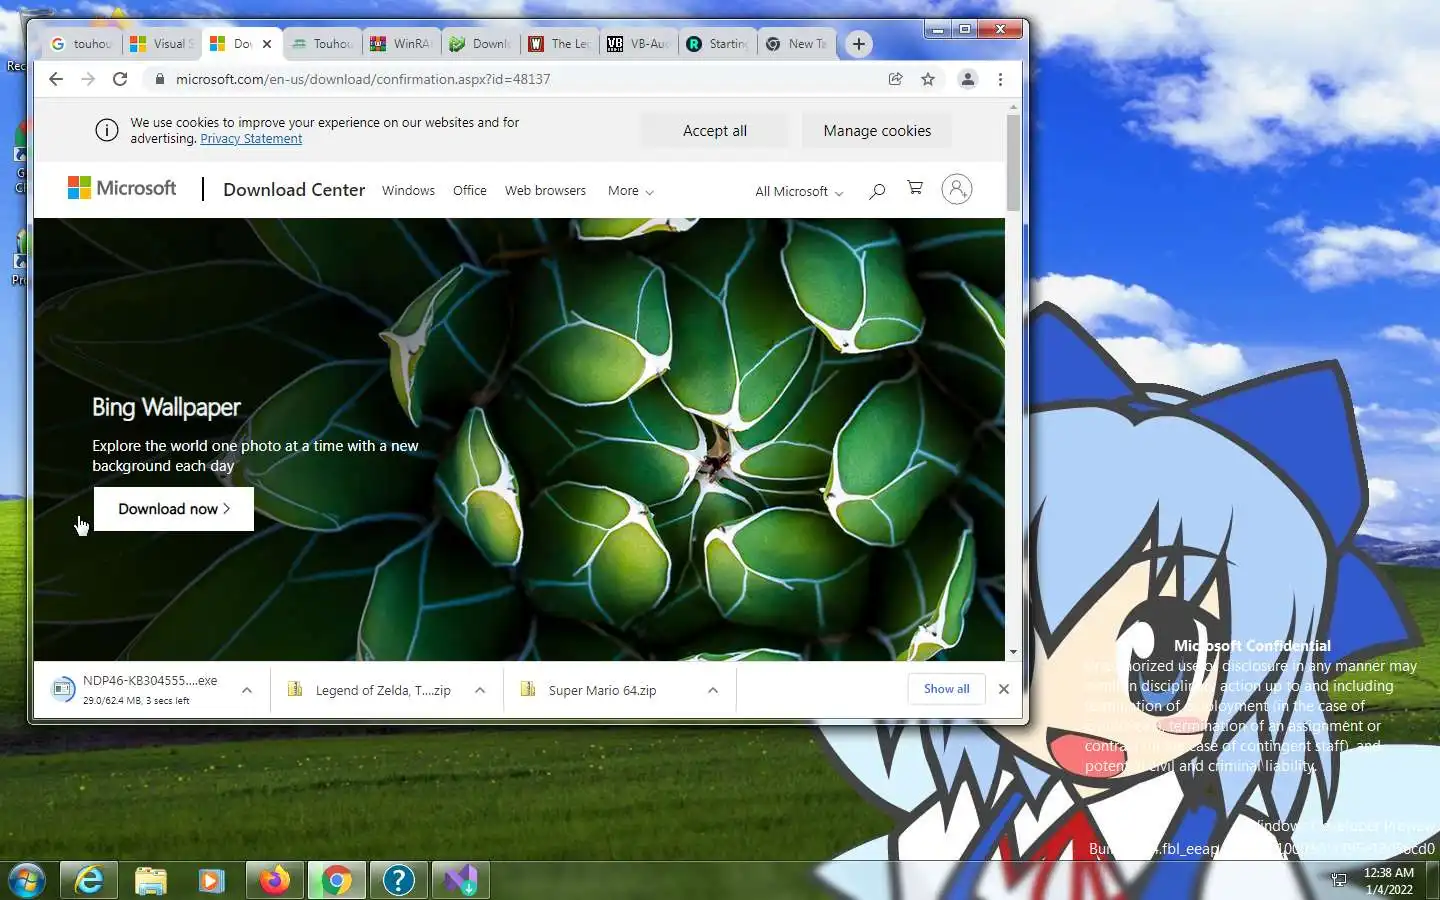
Task: Expand the All Microsoft dropdown
Action: coord(799,191)
